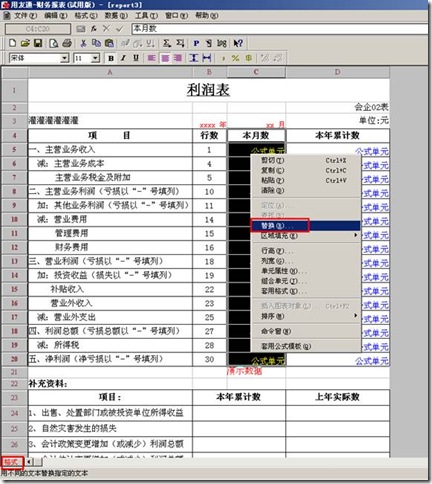This screenshot has height=484, width=432.
Task: Apply percent format icon
Action: coord(235,58)
